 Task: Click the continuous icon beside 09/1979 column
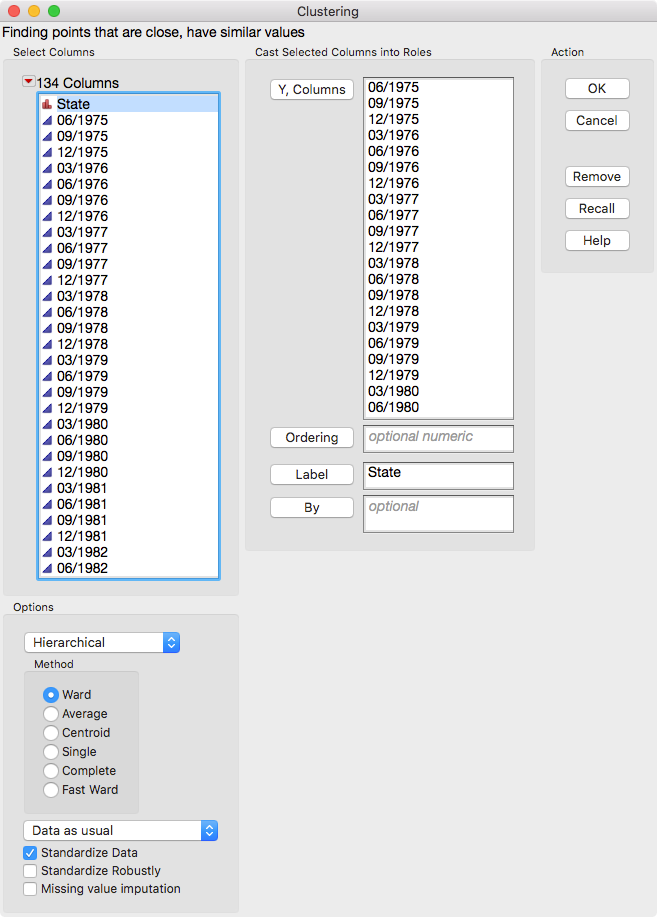[x=47, y=392]
